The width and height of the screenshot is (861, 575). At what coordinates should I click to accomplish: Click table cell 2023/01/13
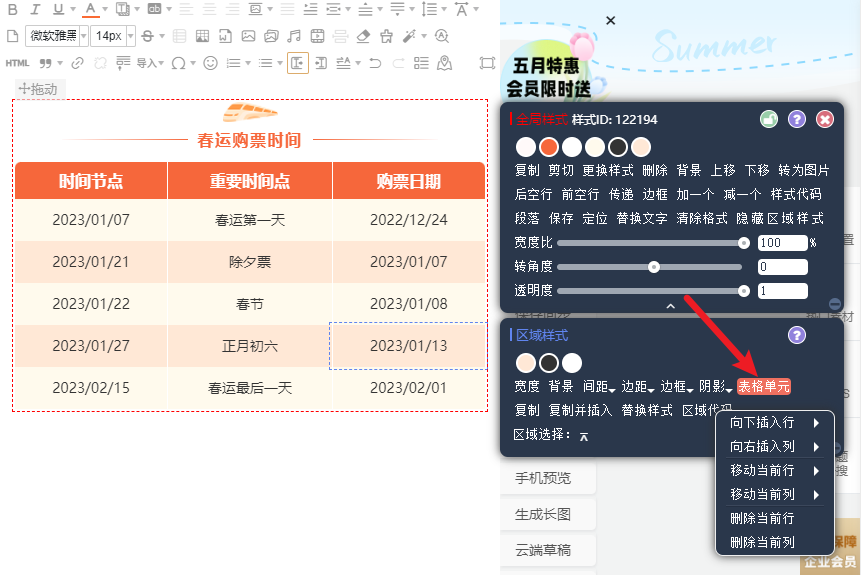point(409,346)
